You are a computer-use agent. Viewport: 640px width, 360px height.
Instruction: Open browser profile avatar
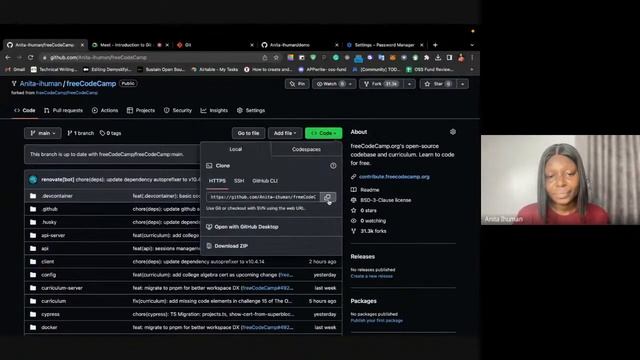pyautogui.click(x=461, y=58)
